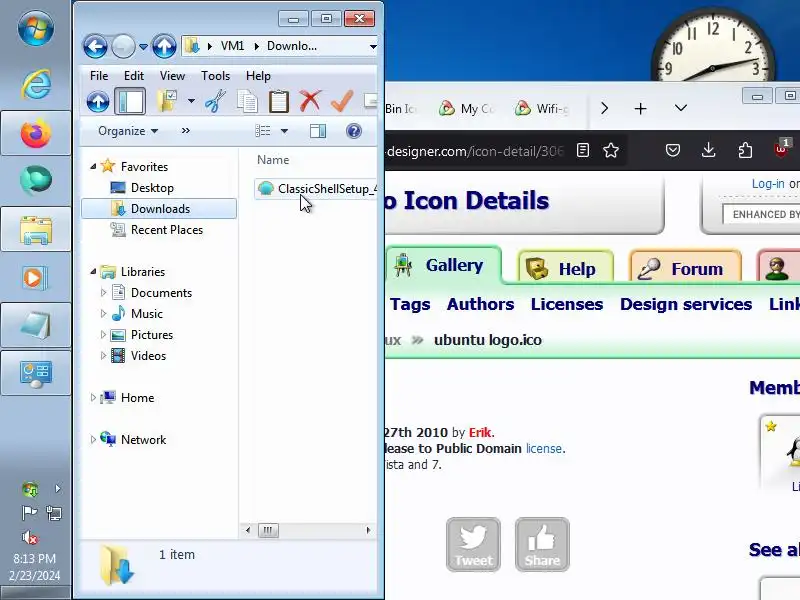Open the Help menu in Explorer
800x600 pixels.
(x=258, y=76)
